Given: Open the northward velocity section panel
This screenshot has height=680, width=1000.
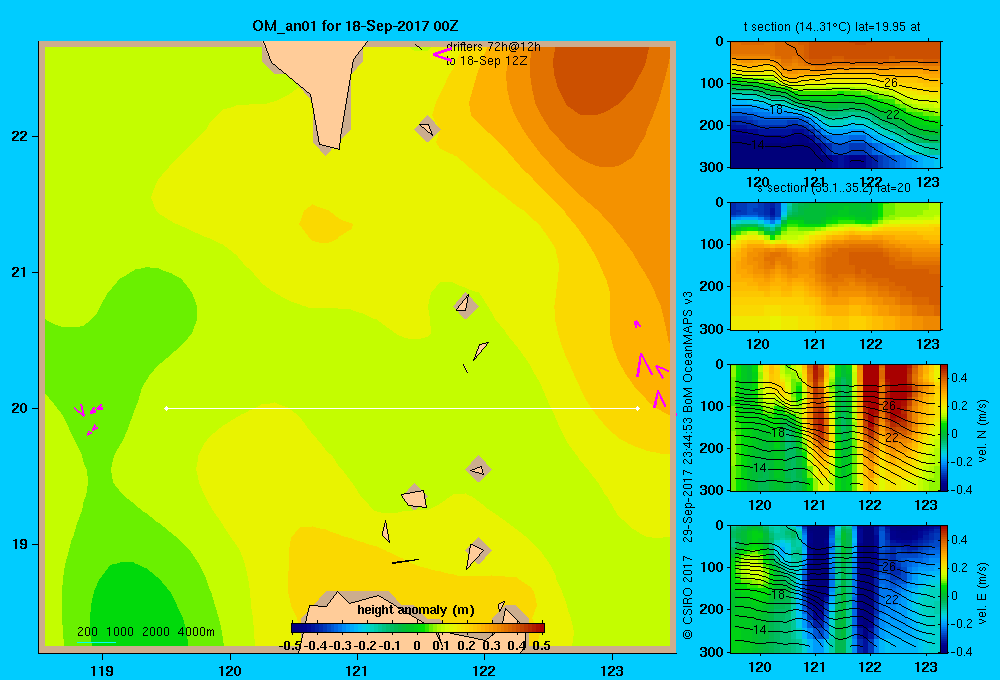Looking at the screenshot, I should coord(835,427).
